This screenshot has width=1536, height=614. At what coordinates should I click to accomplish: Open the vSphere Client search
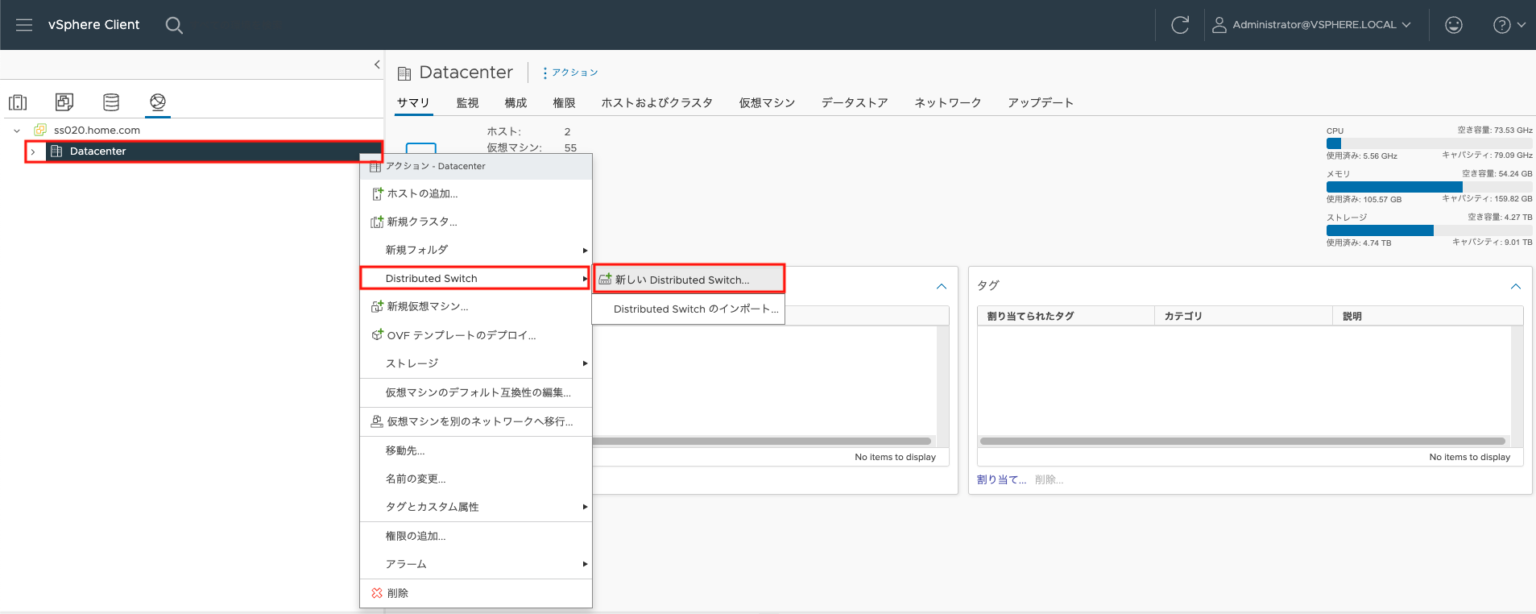click(x=174, y=24)
